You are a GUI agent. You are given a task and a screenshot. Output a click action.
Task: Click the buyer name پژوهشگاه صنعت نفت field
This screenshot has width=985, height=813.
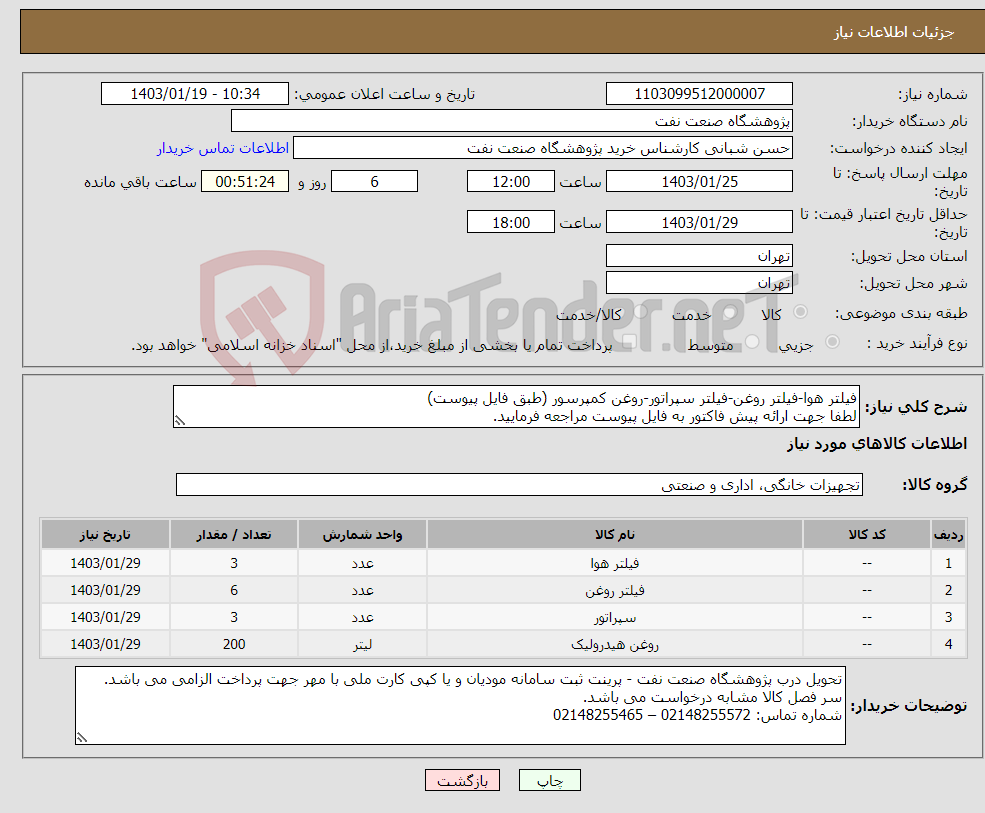click(512, 121)
